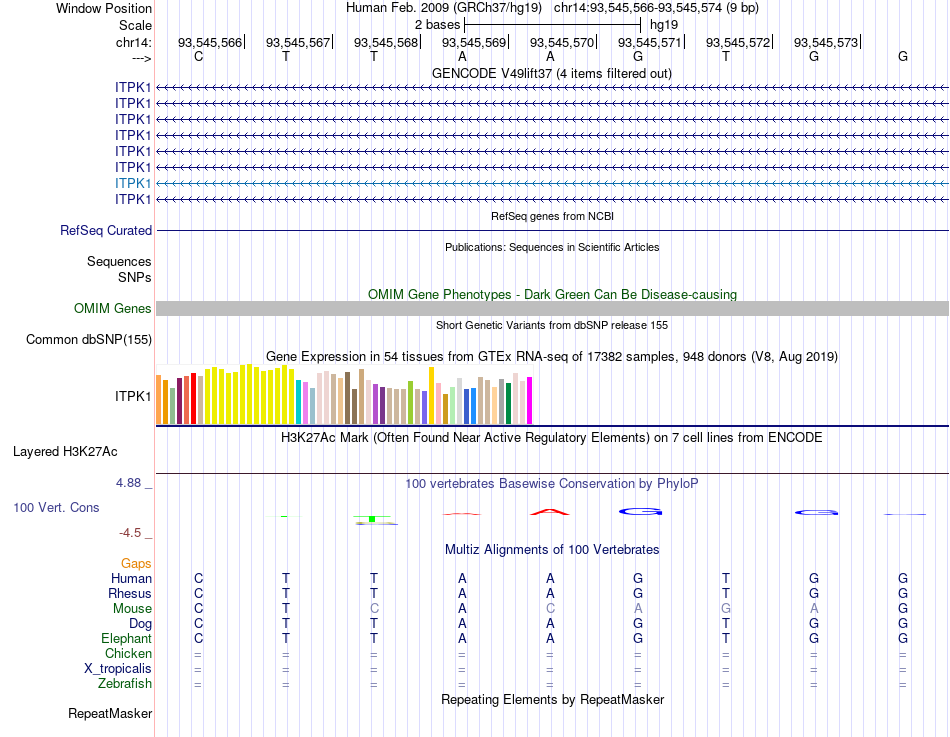Click the horizontal 2 bases scale bar
This screenshot has width=950, height=737.
[x=553, y=25]
